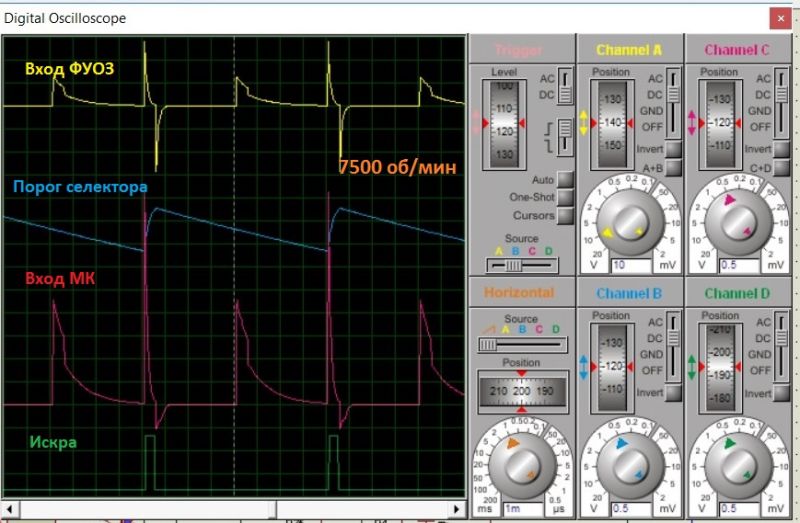800x523 pixels.
Task: Click the Channel C panel header
Action: point(737,50)
